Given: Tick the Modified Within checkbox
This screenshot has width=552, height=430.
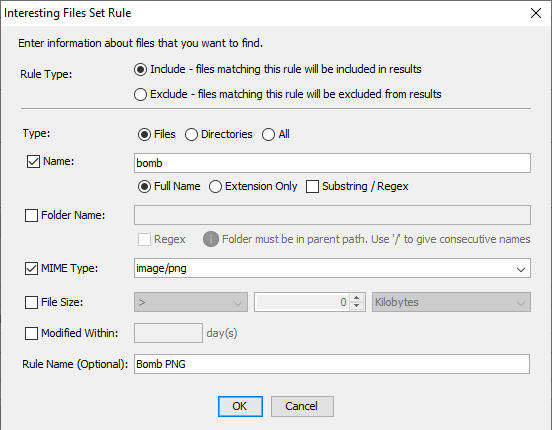Looking at the screenshot, I should [31, 333].
